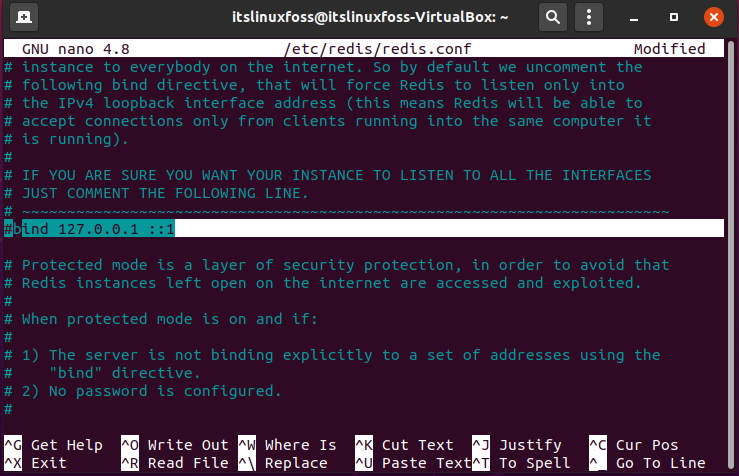Viewport: 739px width, 476px height.
Task: Click 'GNU nano 4.8' in title bar
Action: (x=75, y=49)
